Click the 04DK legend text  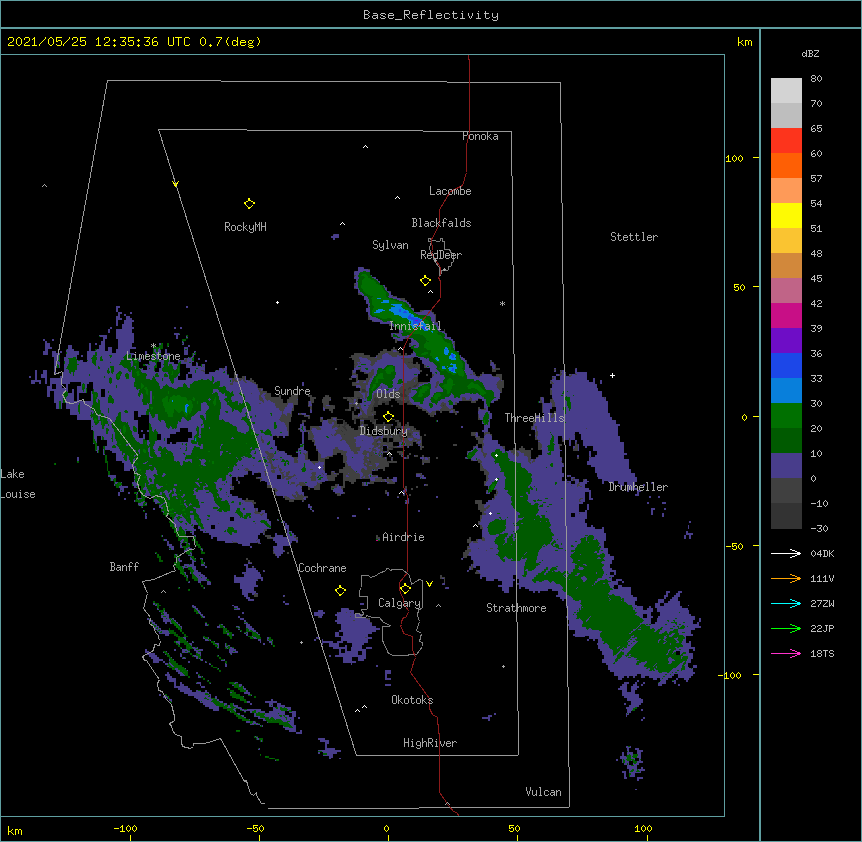(822, 553)
